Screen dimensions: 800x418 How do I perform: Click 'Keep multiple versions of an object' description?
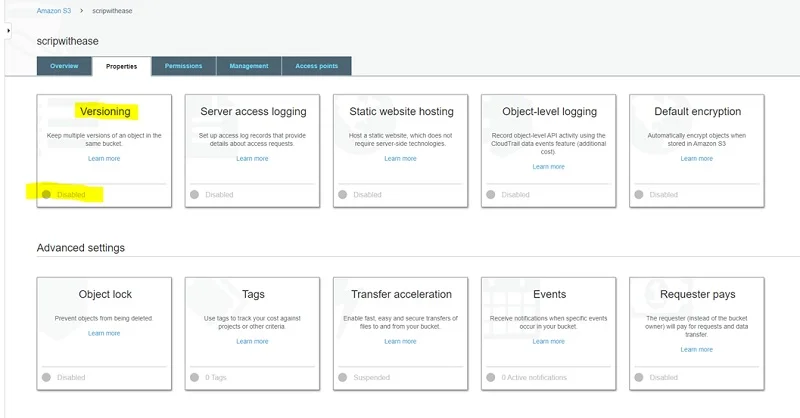(x=104, y=139)
